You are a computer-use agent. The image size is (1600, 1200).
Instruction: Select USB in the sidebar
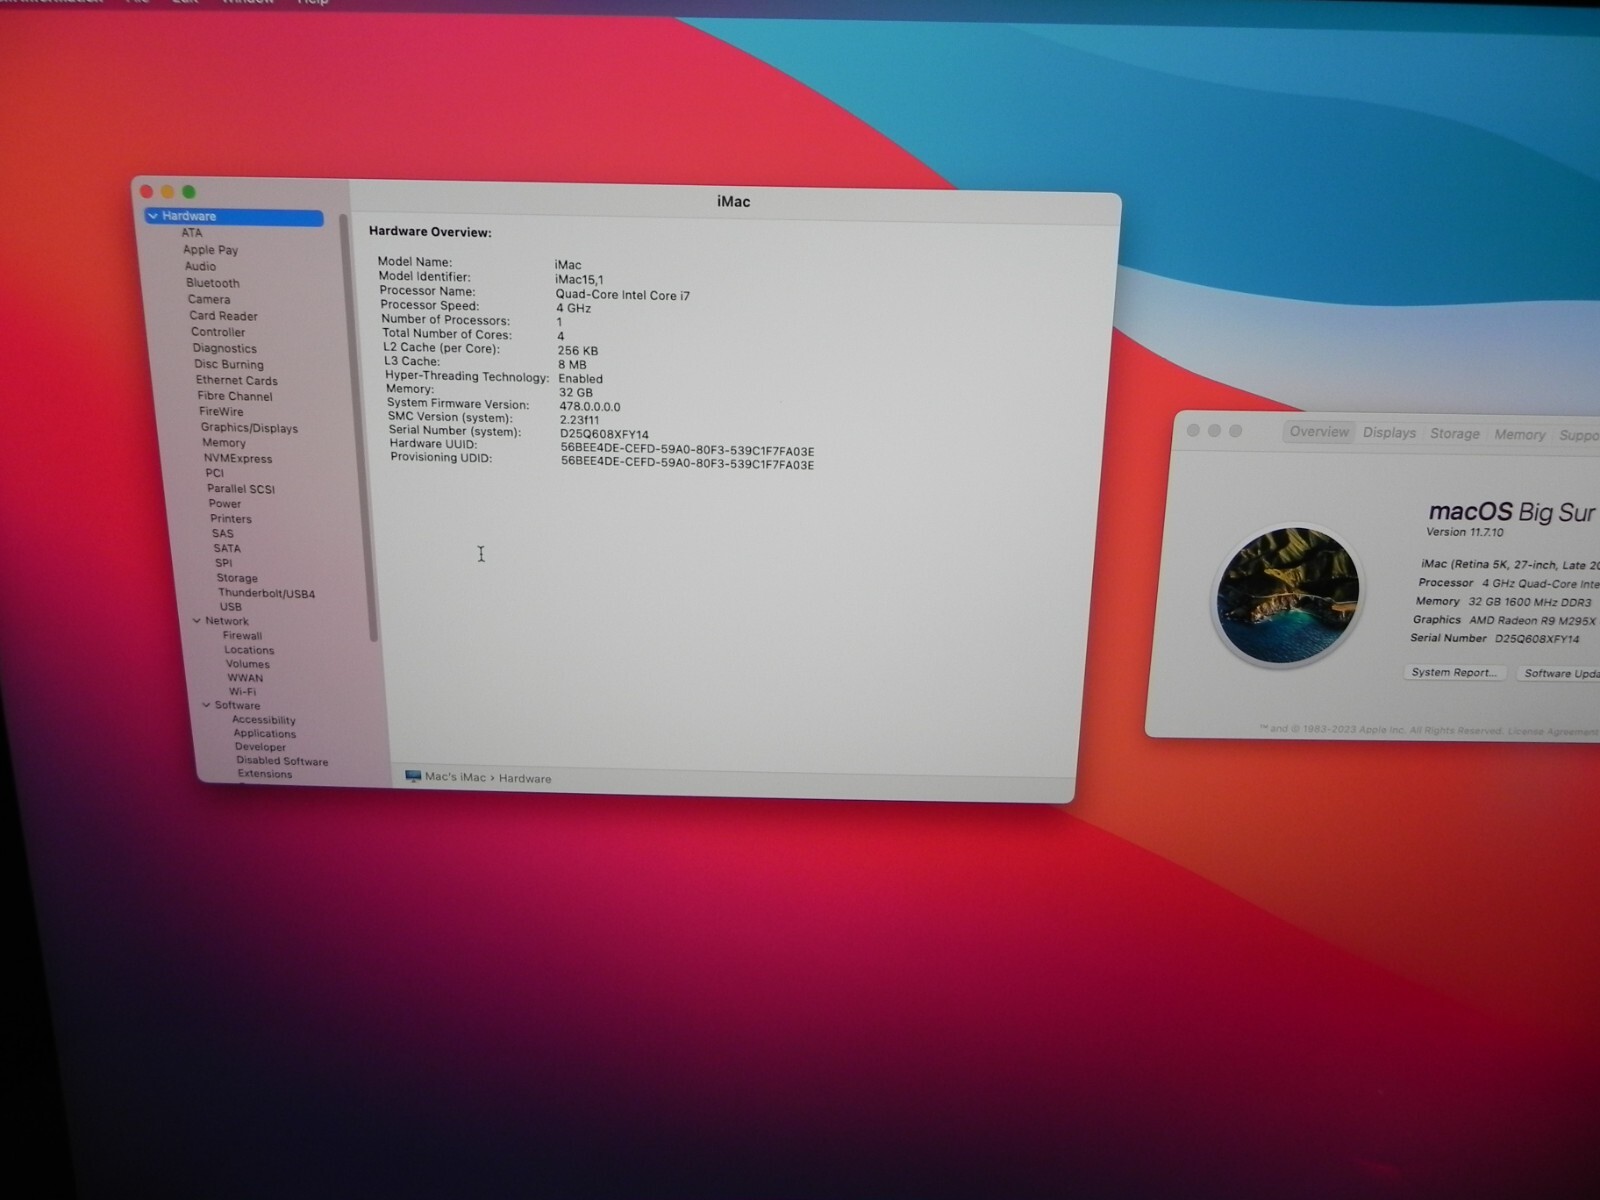[x=231, y=607]
